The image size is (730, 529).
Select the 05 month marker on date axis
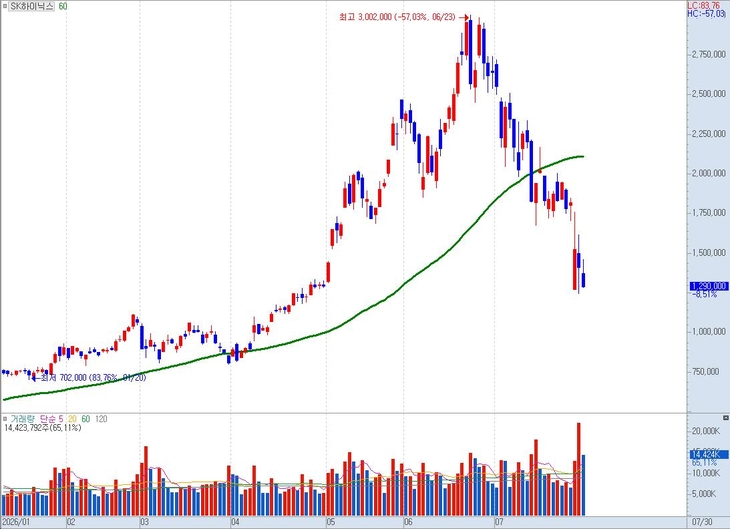coord(331,522)
